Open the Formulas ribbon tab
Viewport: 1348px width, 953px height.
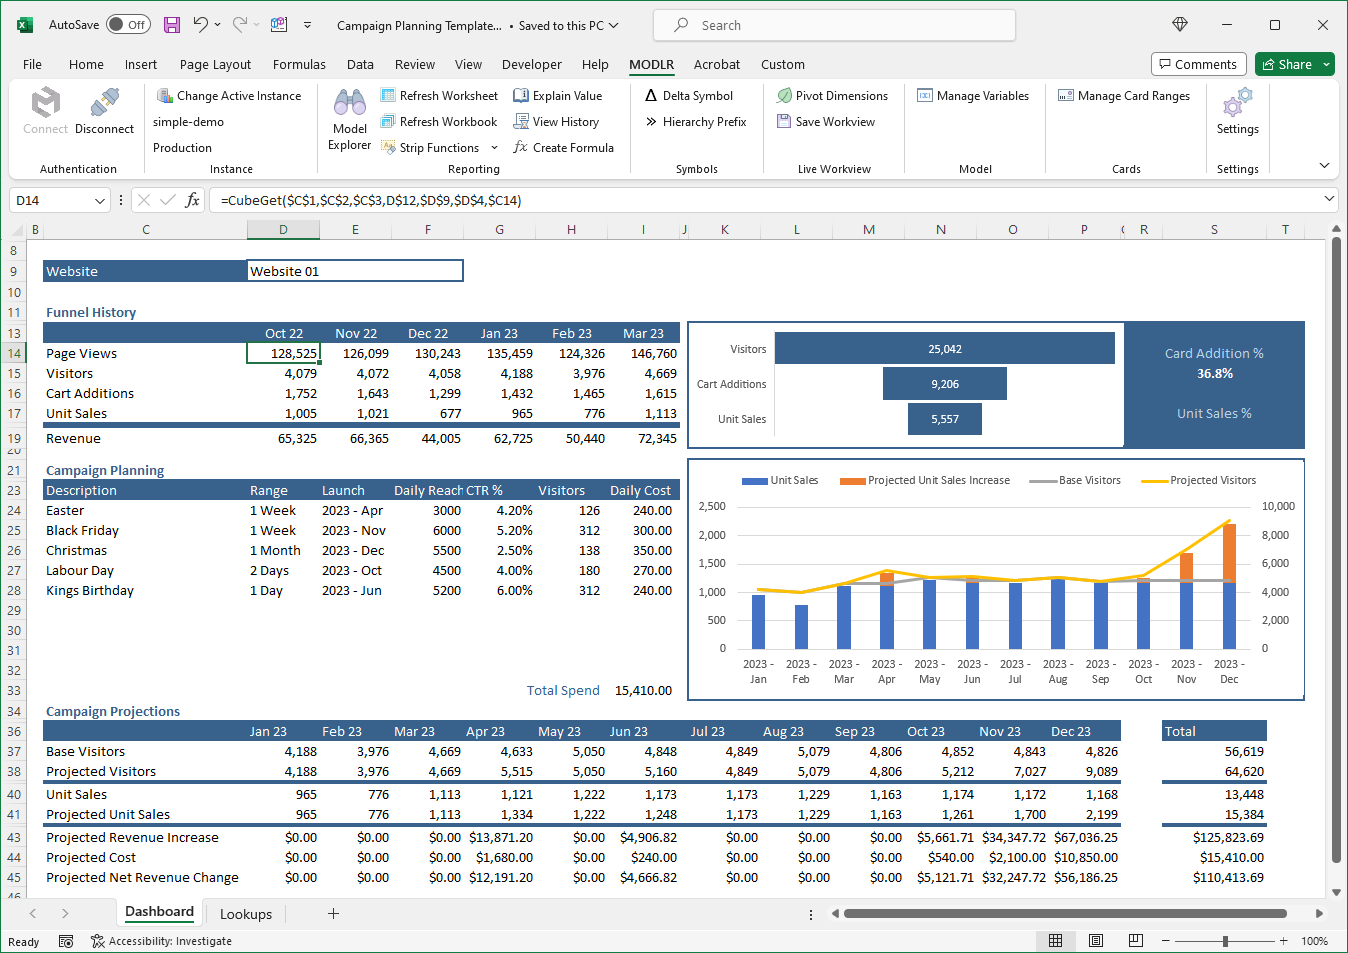pos(299,64)
